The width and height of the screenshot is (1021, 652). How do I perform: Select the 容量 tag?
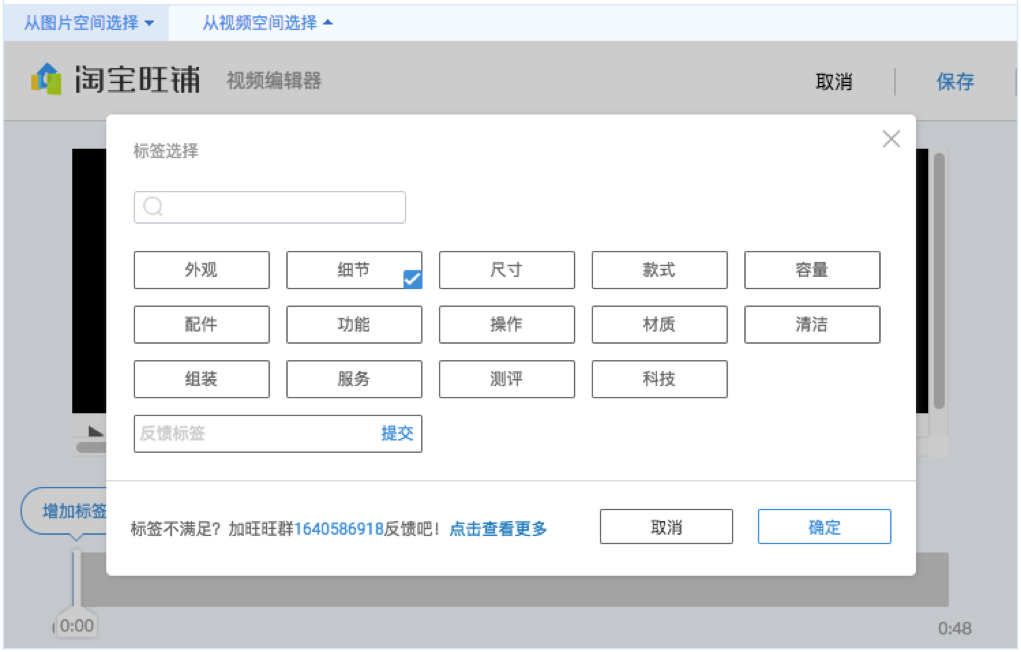pyautogui.click(x=812, y=270)
